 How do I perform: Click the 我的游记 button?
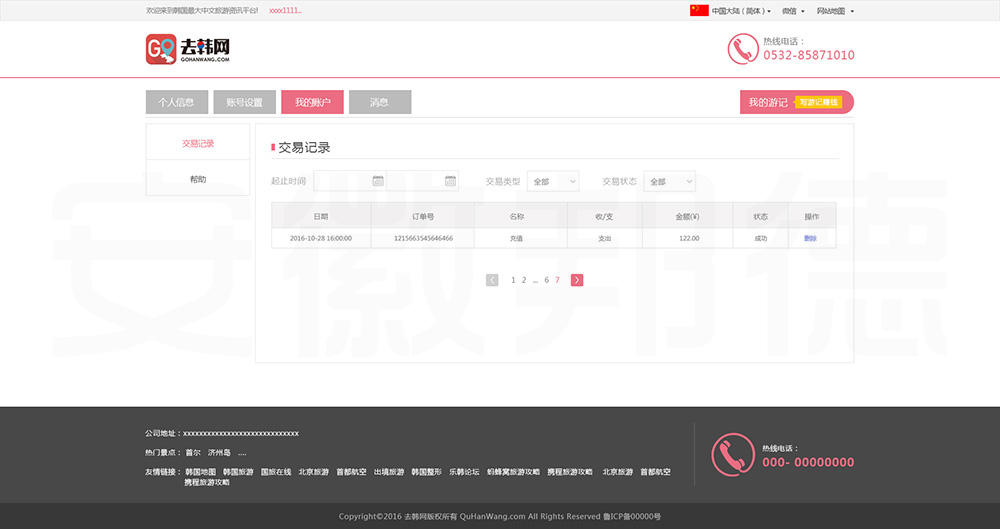[768, 102]
